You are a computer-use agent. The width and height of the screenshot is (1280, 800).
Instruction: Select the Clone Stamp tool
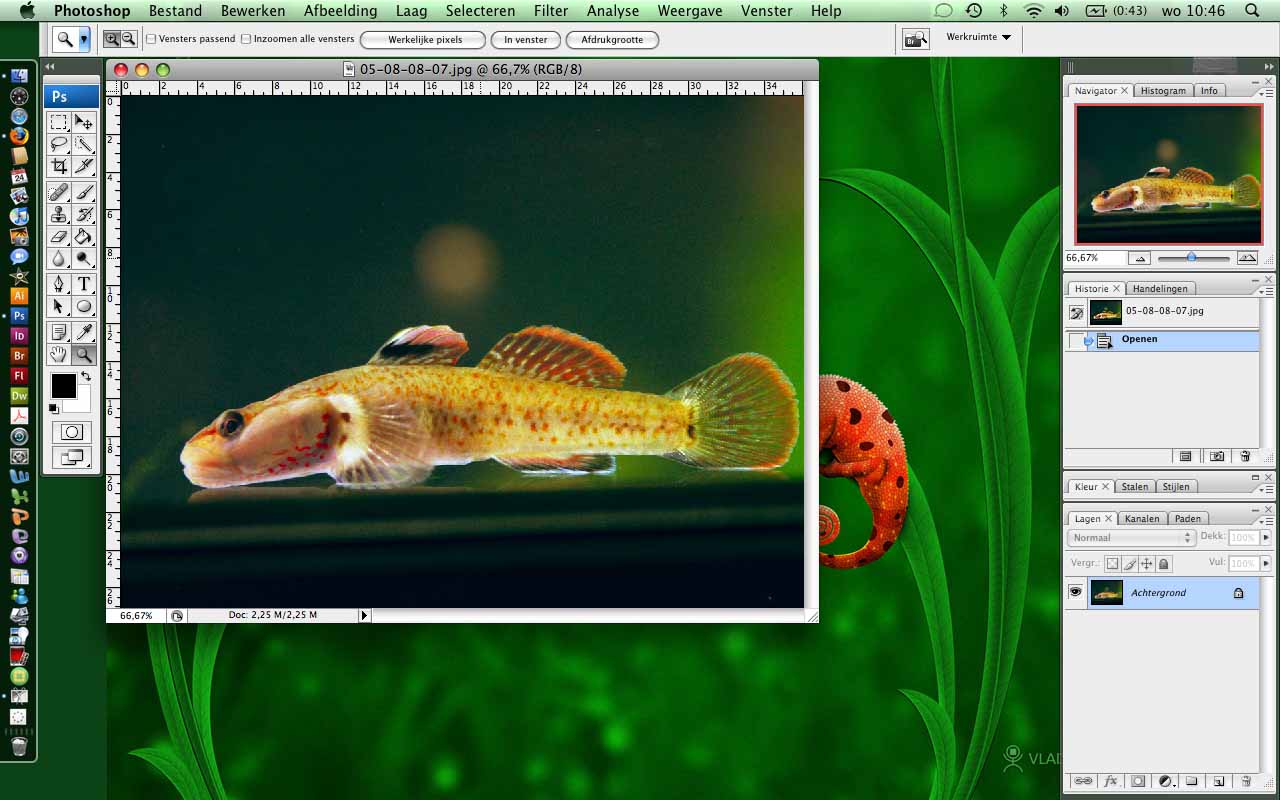[59, 215]
